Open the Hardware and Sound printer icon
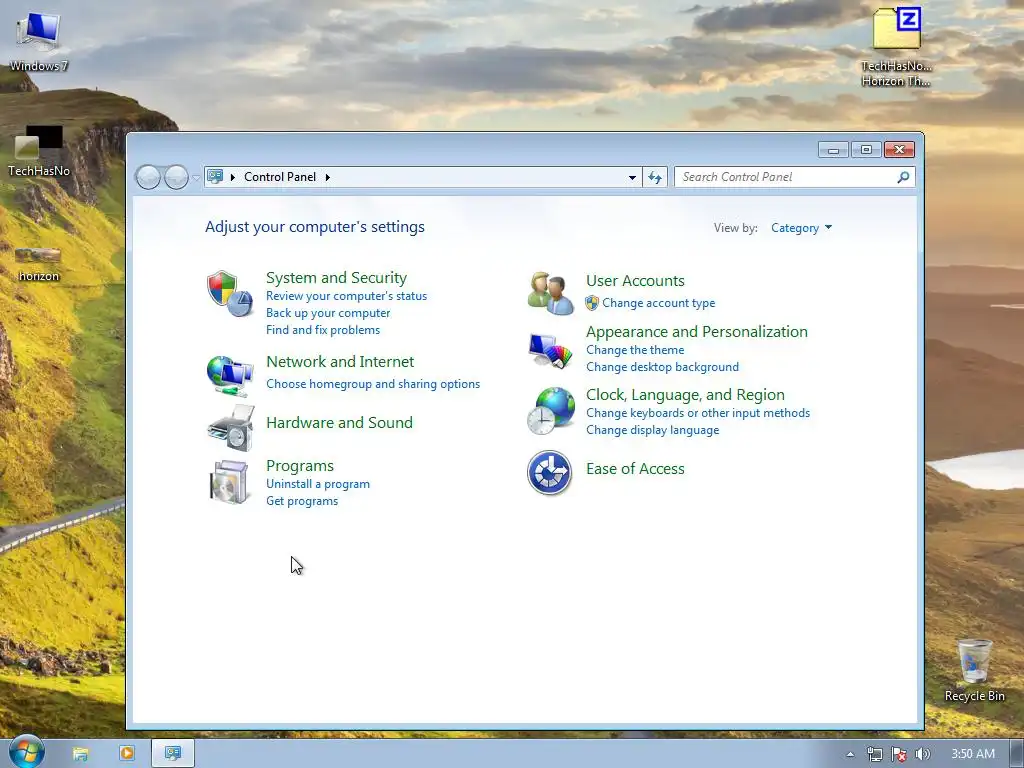Image resolution: width=1024 pixels, height=768 pixels. 231,428
